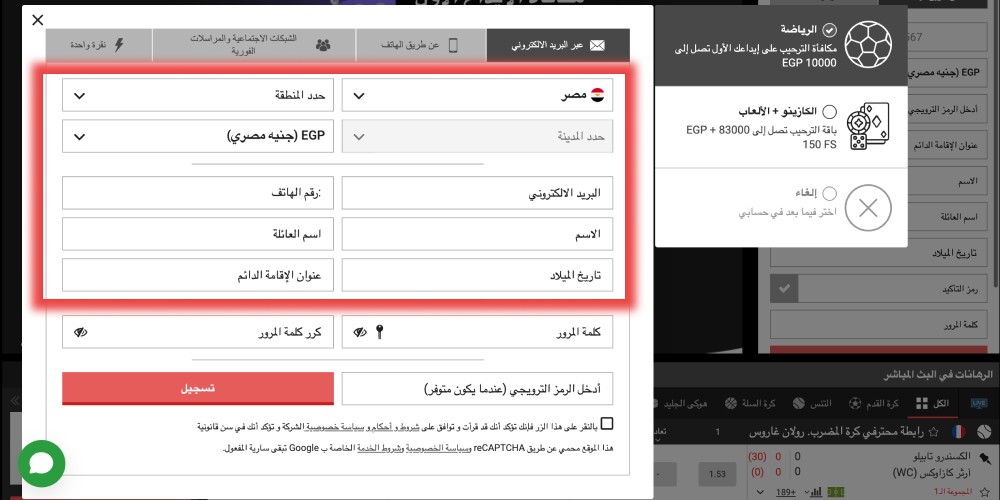Image resolution: width=1000 pixels, height=500 pixels.
Task: Click the رقم الهاتف phone number field
Action: click(198, 193)
